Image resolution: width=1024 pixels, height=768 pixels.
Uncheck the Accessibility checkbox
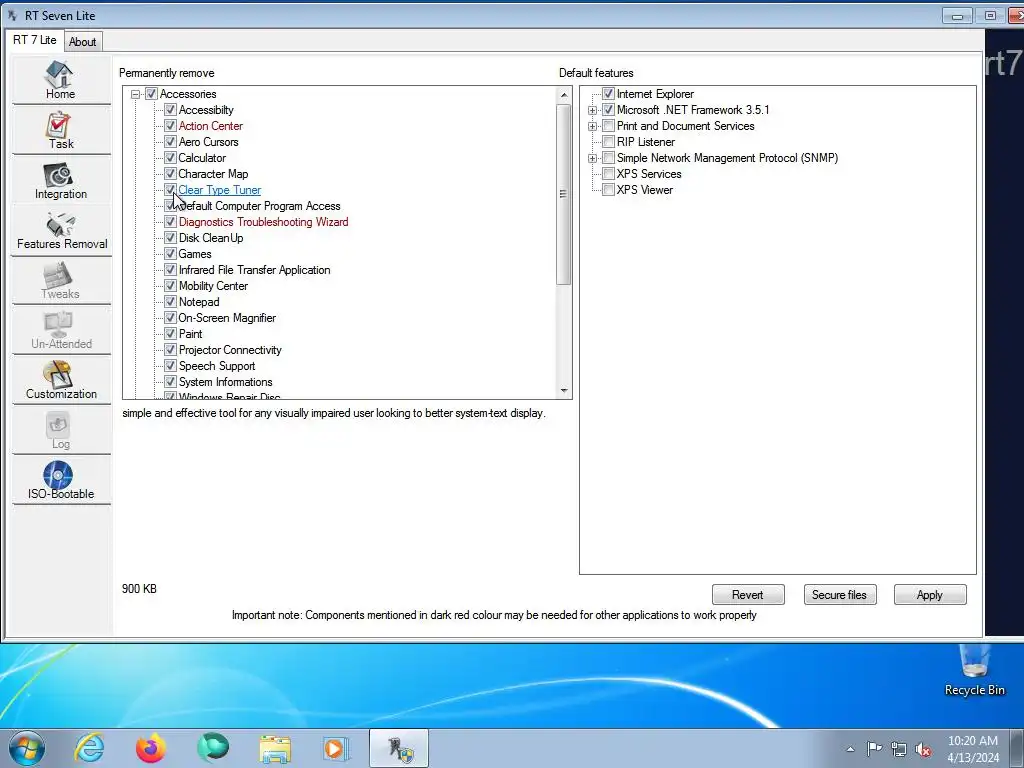coord(170,110)
